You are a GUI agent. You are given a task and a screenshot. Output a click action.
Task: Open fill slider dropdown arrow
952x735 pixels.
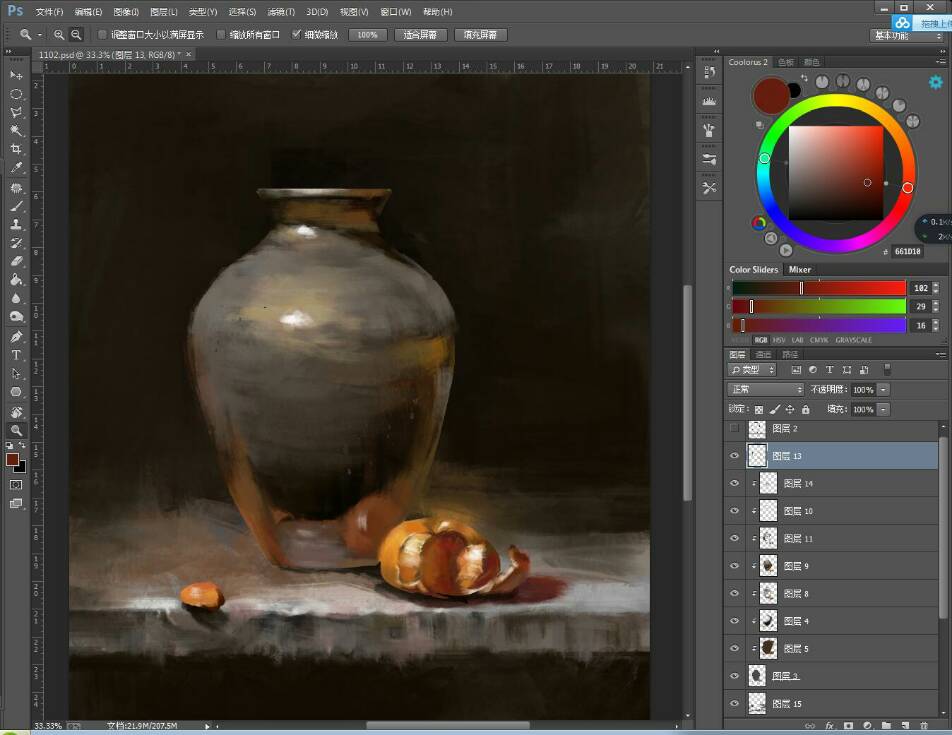click(883, 410)
